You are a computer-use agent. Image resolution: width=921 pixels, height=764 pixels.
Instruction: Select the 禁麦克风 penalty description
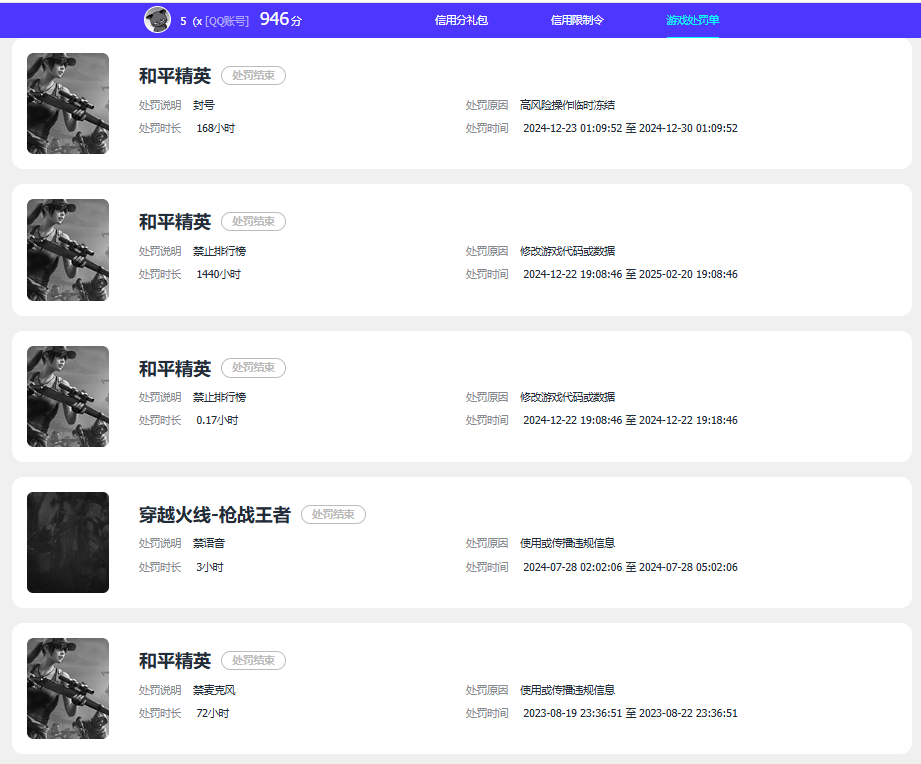click(x=214, y=691)
